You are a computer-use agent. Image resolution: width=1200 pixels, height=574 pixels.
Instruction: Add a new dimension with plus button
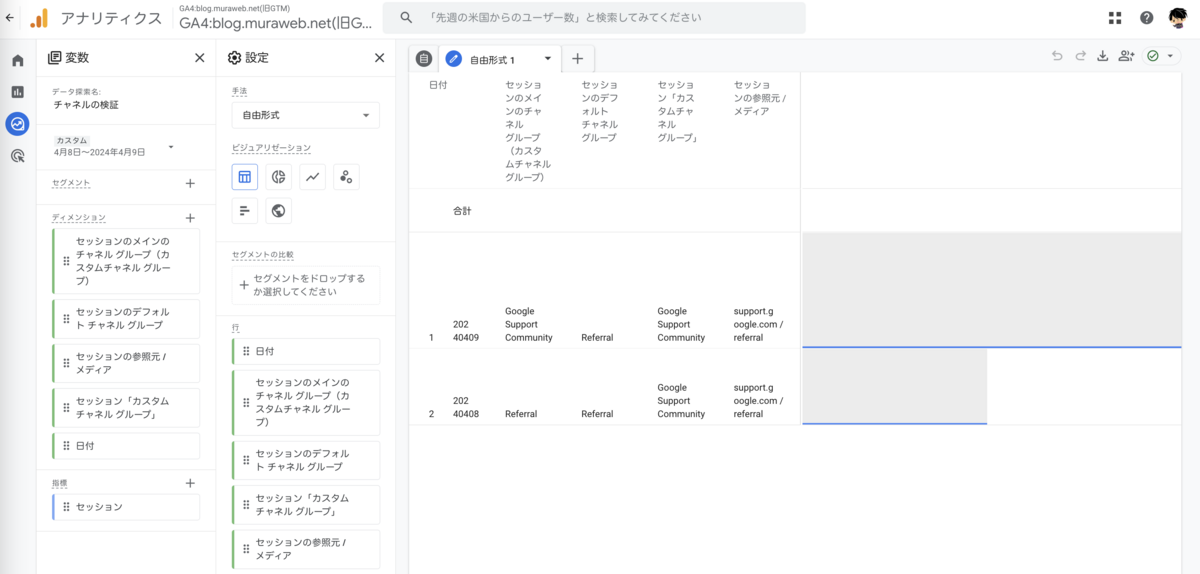tap(190, 217)
